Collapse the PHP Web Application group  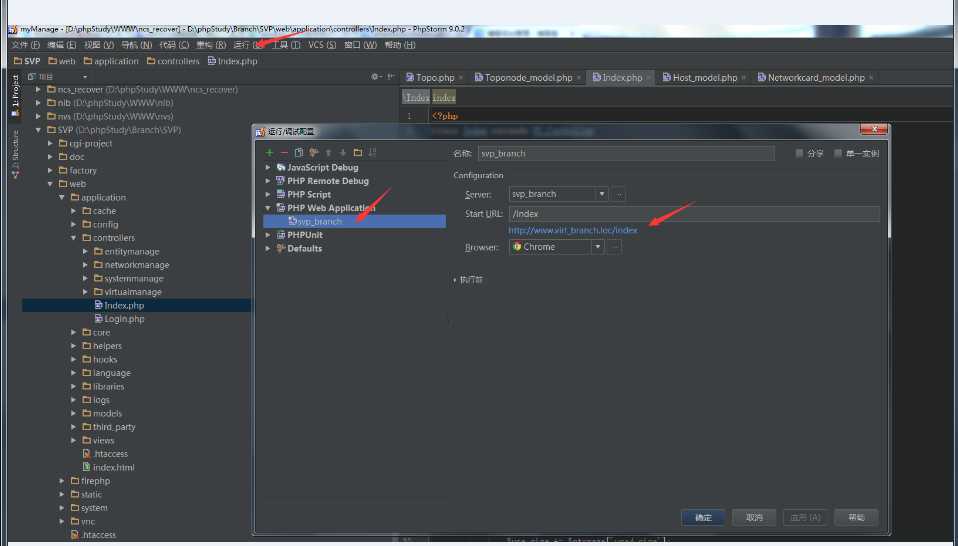268,208
